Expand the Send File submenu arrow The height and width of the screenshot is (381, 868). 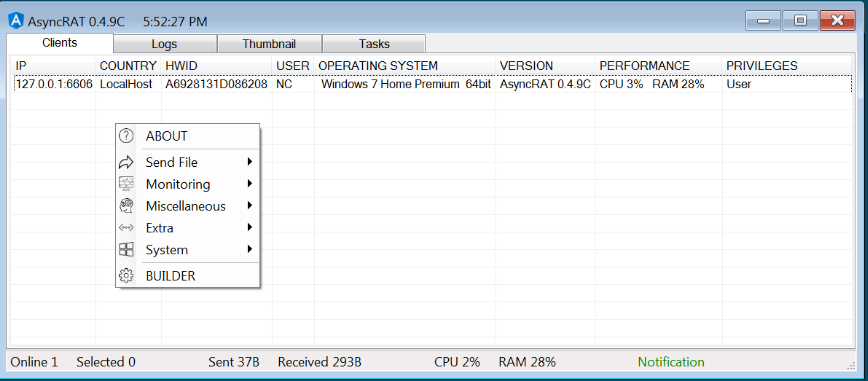click(x=250, y=162)
